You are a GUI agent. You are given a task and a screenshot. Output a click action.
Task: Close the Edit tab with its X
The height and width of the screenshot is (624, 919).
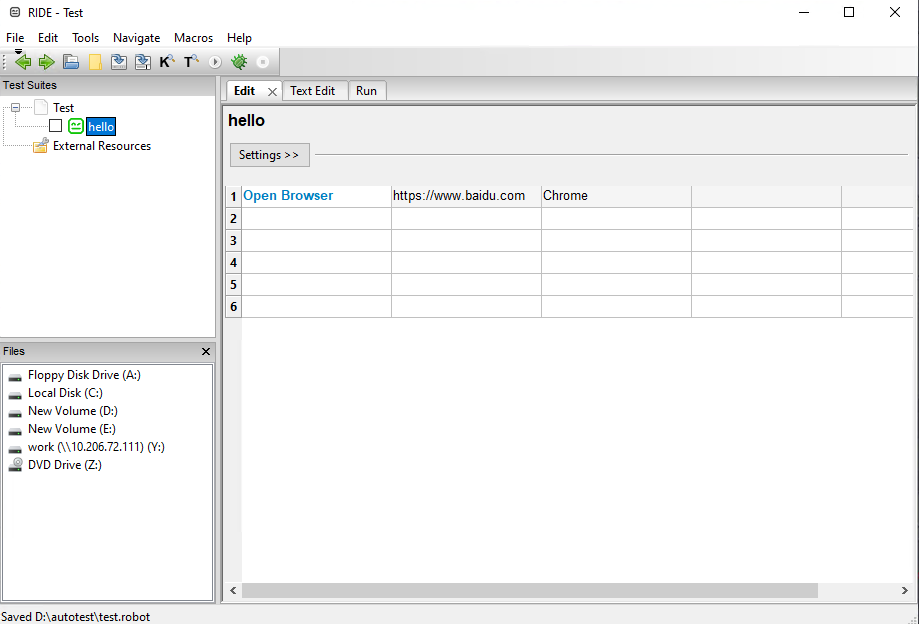click(273, 91)
